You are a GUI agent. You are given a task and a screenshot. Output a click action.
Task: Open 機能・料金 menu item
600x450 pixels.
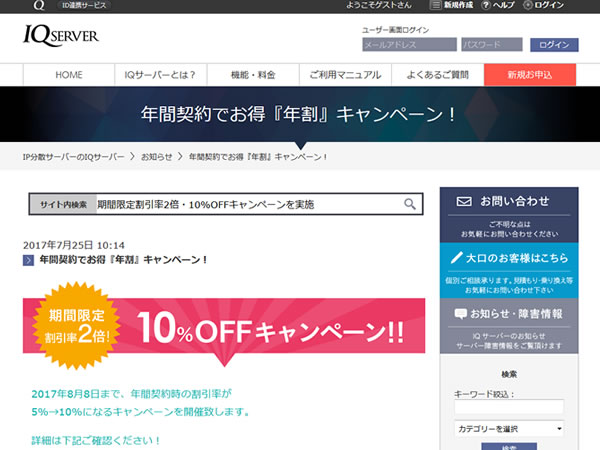(253, 75)
